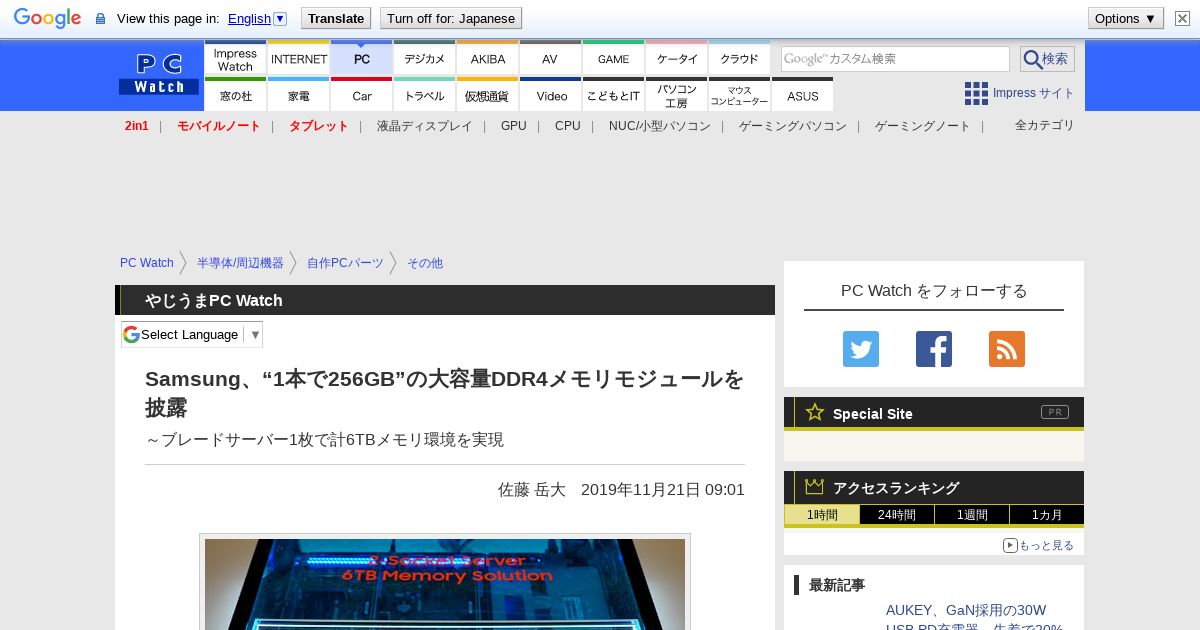Click the PR badge in Special Site
The width and height of the screenshot is (1200, 630).
pyautogui.click(x=1055, y=412)
